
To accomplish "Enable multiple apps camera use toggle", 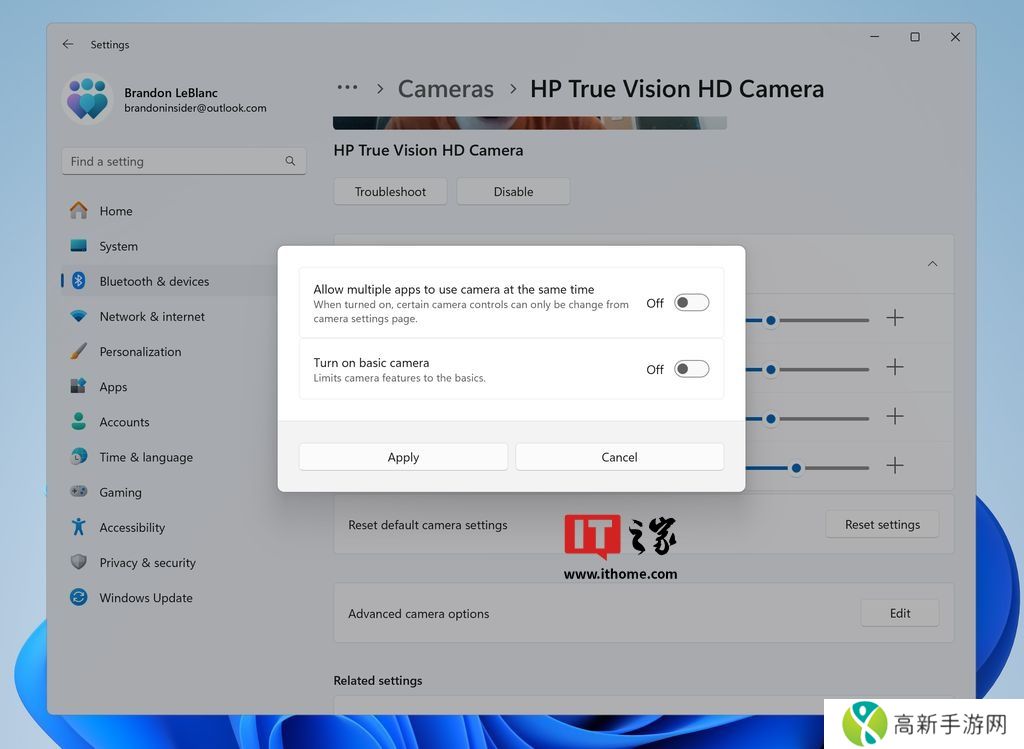I will coord(691,303).
